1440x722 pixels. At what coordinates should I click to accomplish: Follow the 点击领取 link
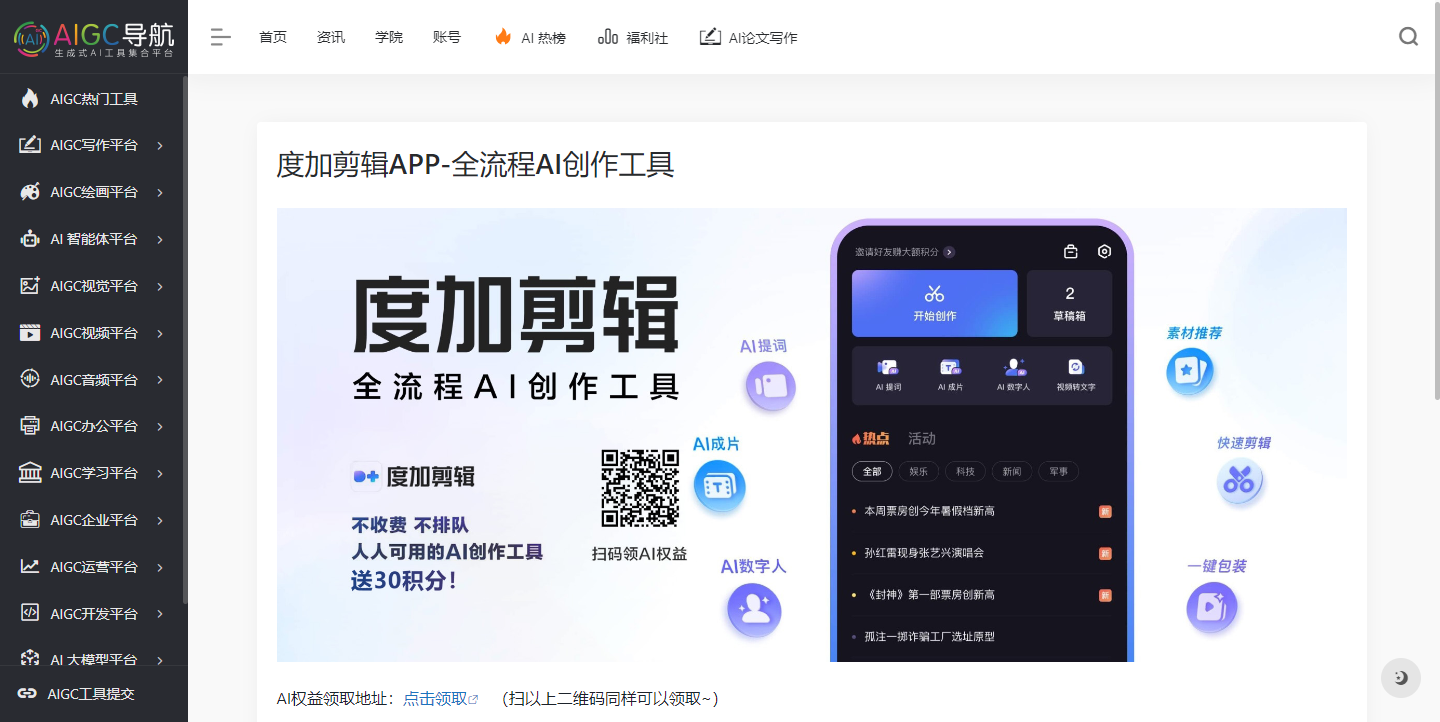[x=440, y=698]
